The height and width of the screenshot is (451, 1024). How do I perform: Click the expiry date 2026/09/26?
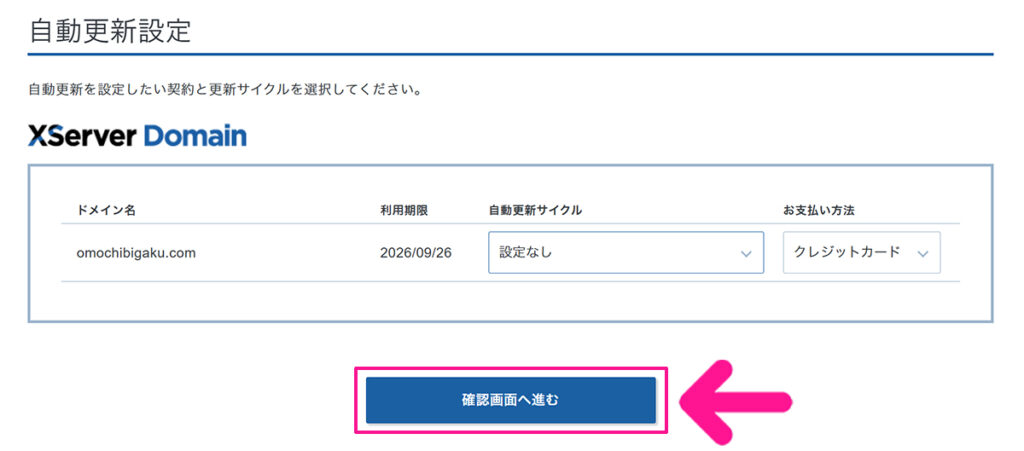point(416,253)
